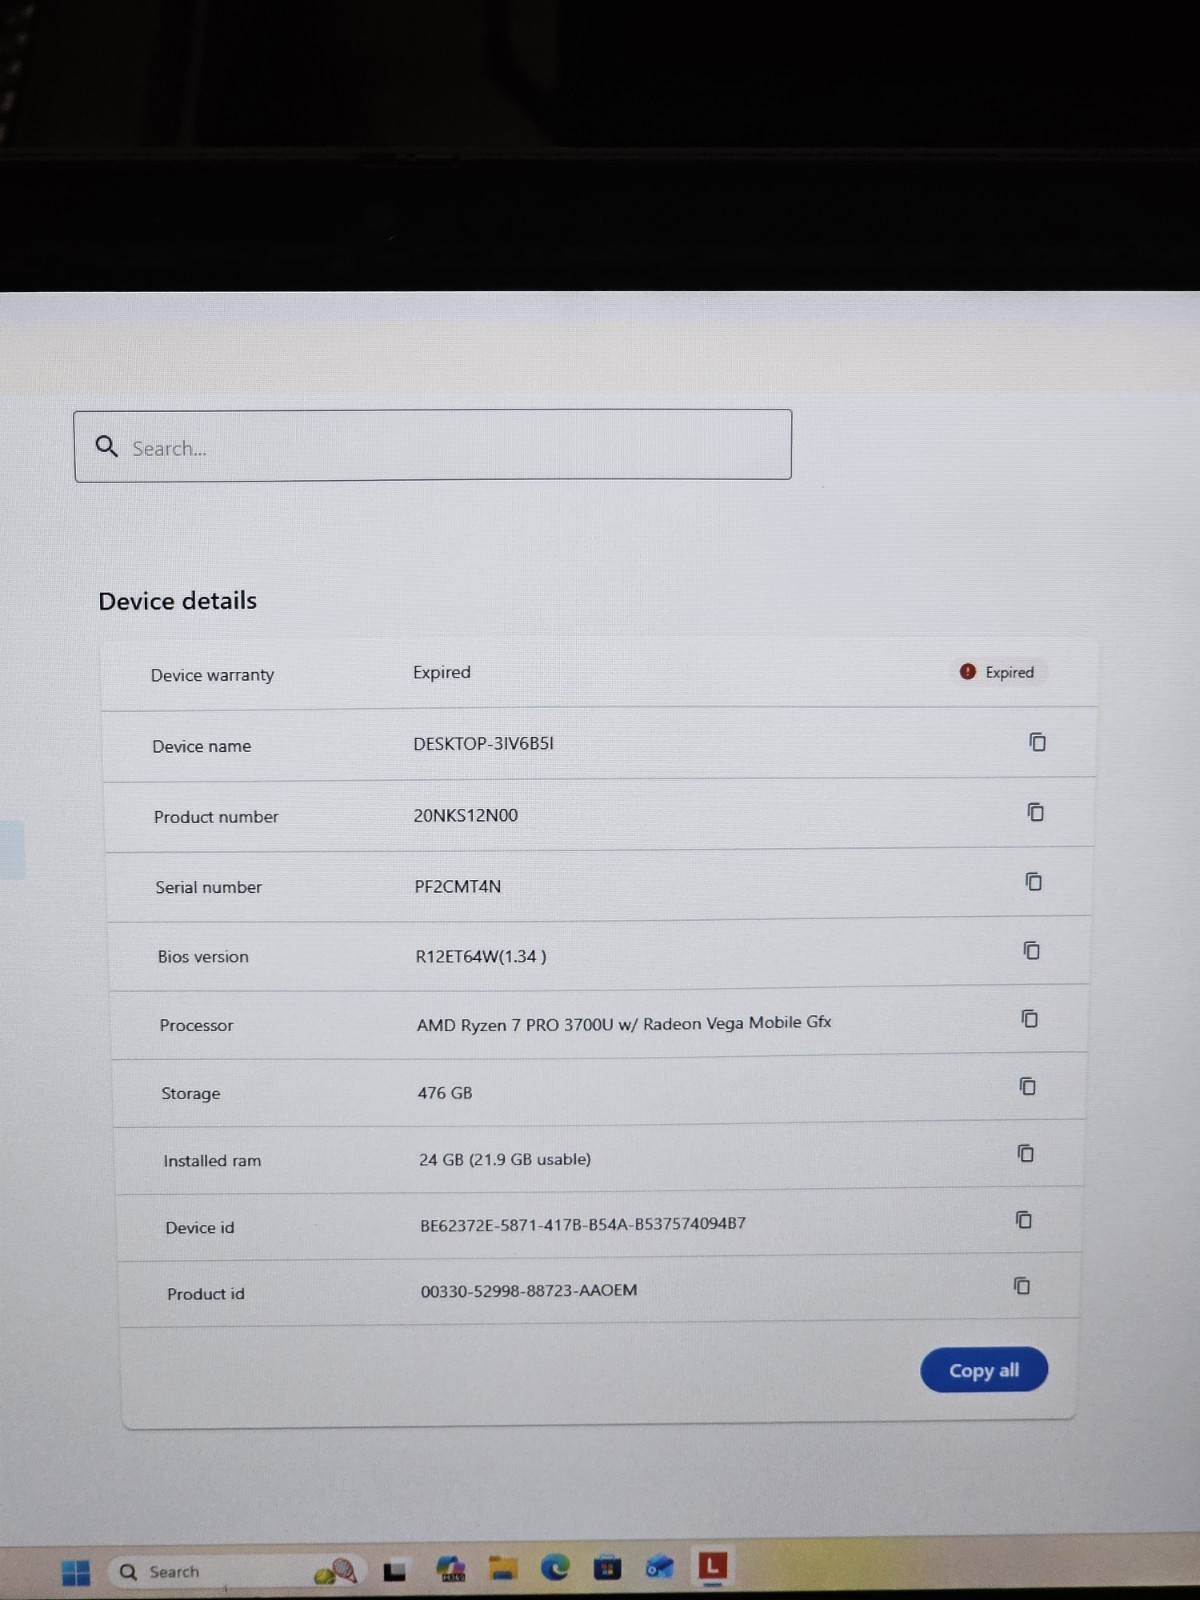The image size is (1200, 1600).
Task: Focus the Search field above Device details
Action: 433,446
